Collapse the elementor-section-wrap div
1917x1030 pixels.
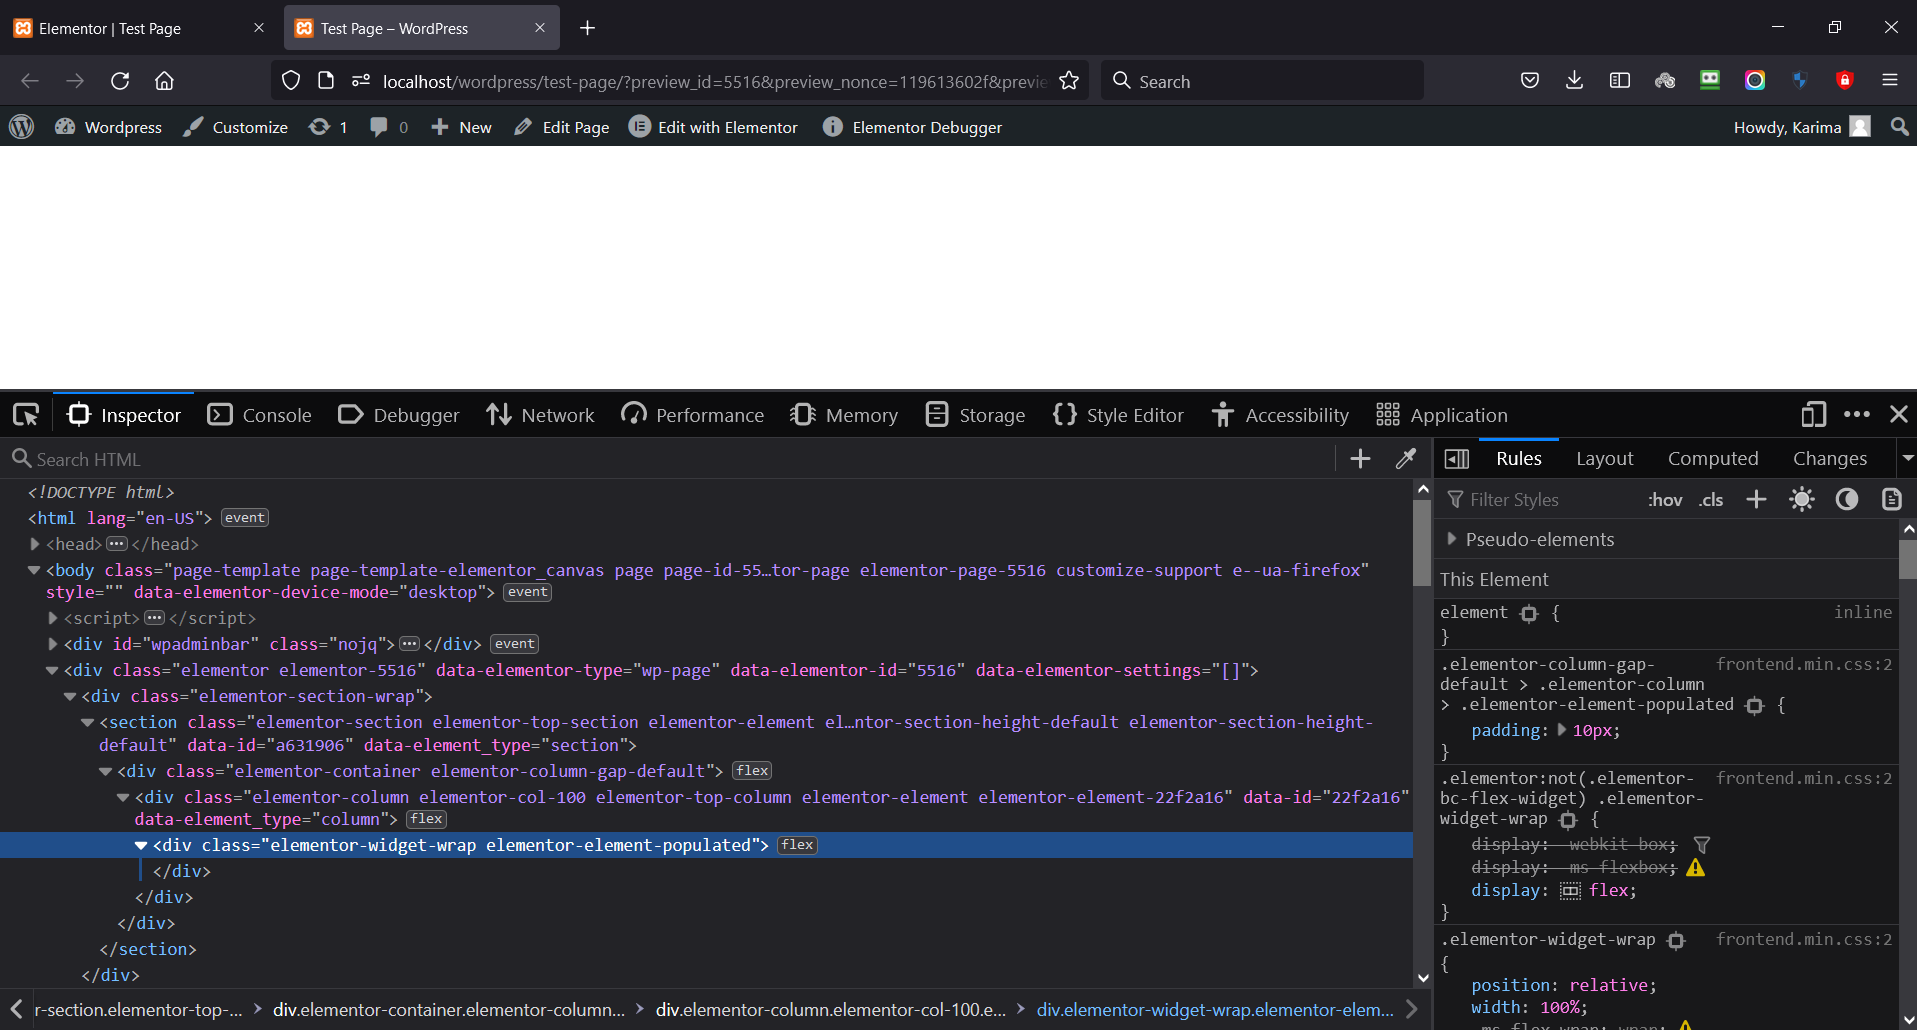pyautogui.click(x=71, y=696)
